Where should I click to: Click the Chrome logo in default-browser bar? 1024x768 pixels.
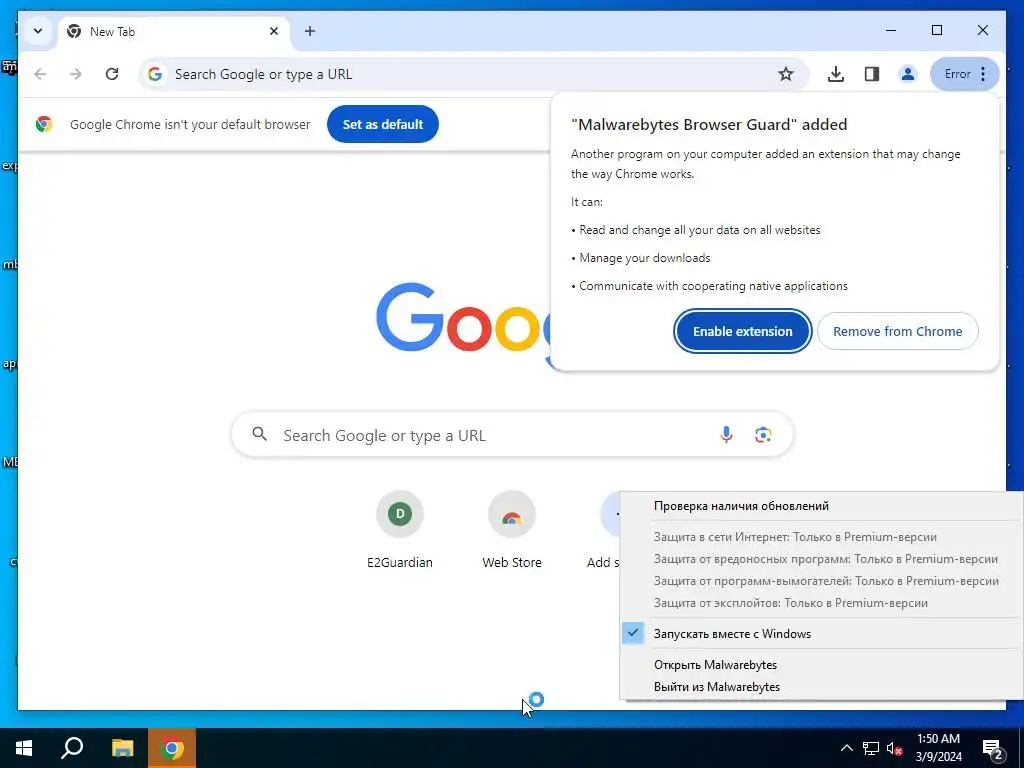(44, 124)
